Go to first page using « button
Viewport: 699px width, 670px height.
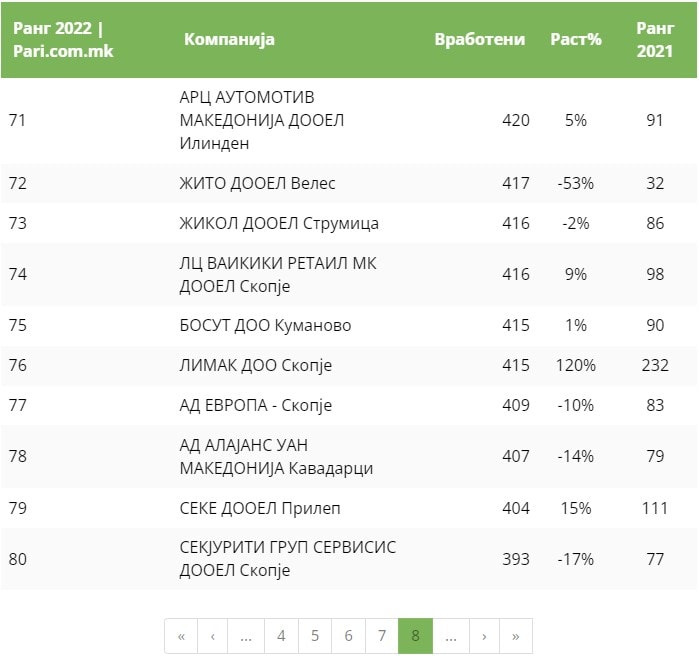coord(181,636)
